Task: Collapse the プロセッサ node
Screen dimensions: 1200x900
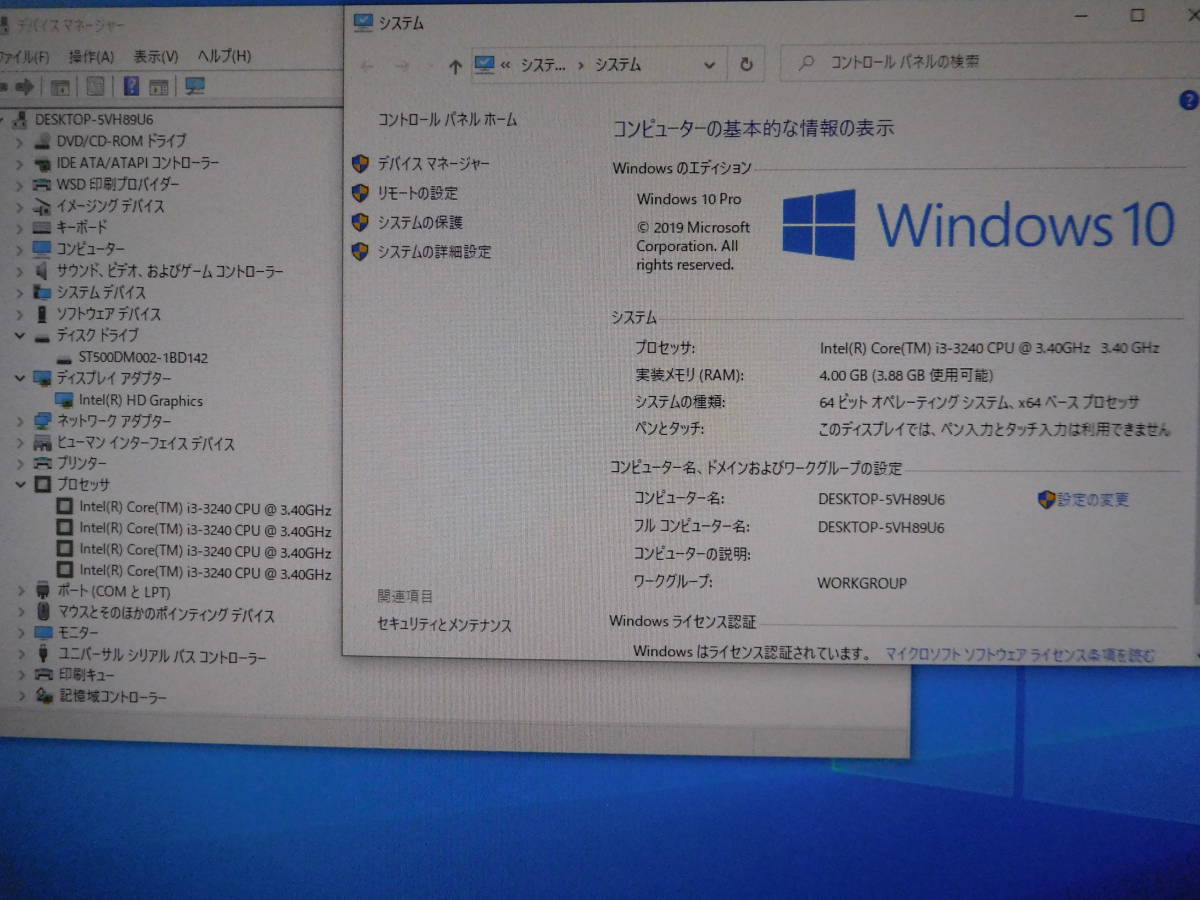Action: [x=19, y=485]
